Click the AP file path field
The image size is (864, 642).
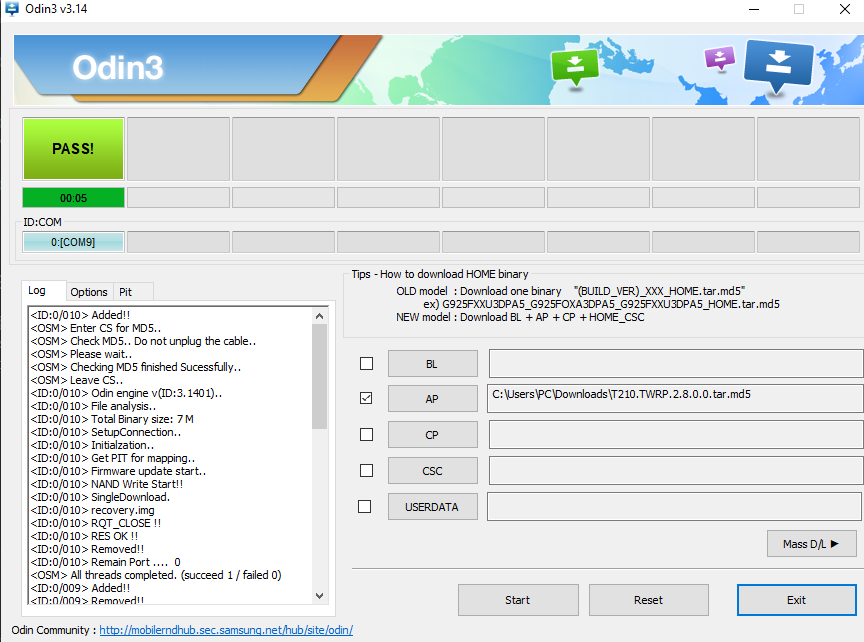coord(676,398)
